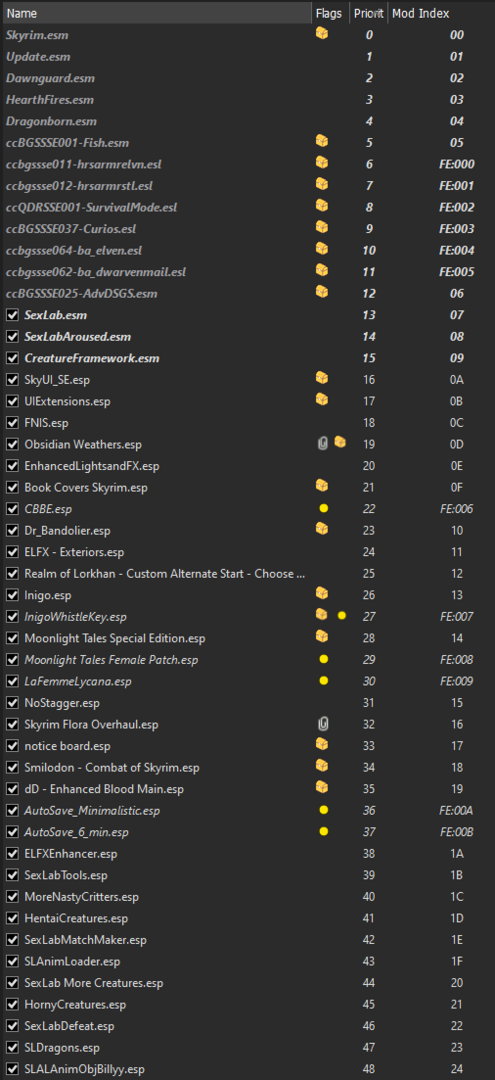Uncheck the ELFX - Exteriors.esp checkbox
This screenshot has width=495, height=1080.
tap(12, 552)
